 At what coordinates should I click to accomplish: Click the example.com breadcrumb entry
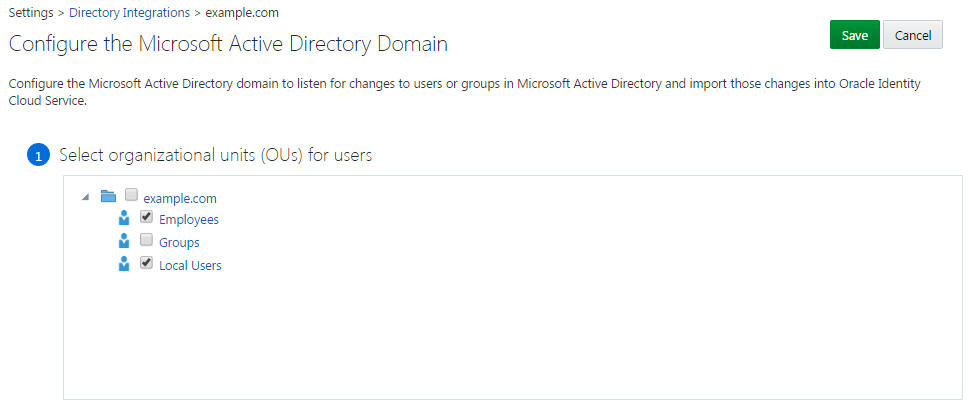(242, 13)
